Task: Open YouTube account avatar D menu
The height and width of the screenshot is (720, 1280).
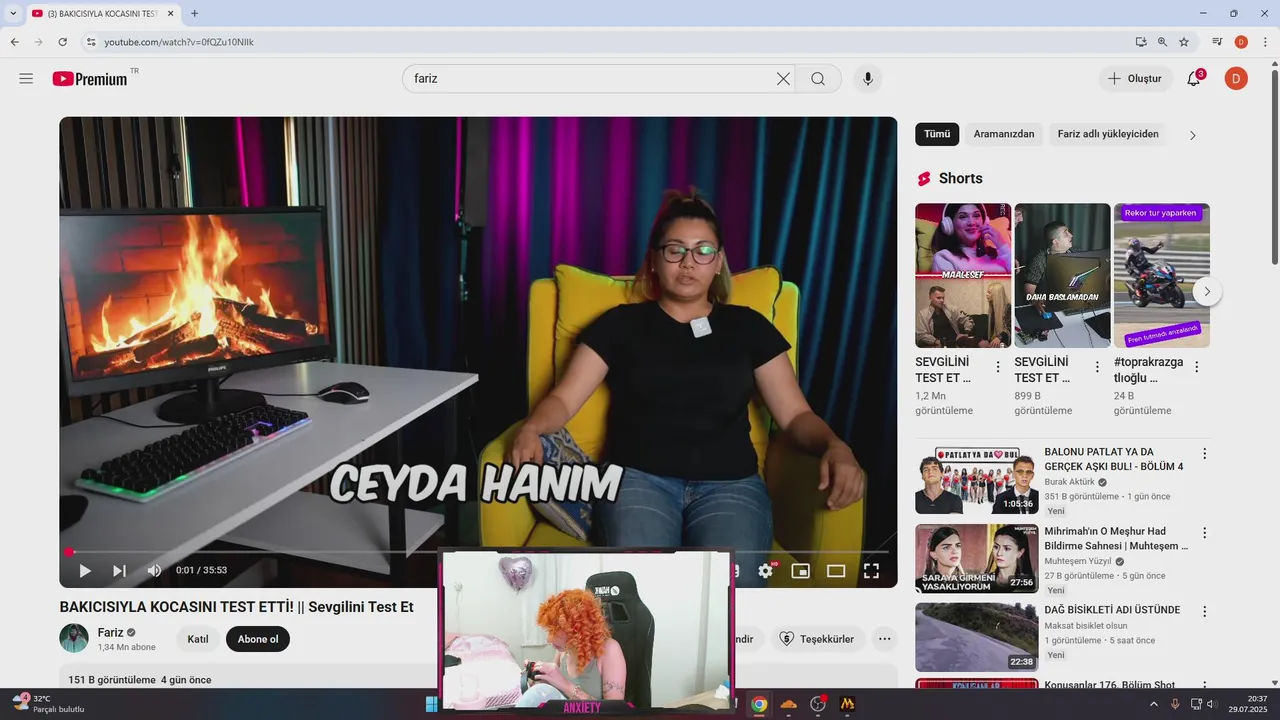Action: pos(1236,79)
